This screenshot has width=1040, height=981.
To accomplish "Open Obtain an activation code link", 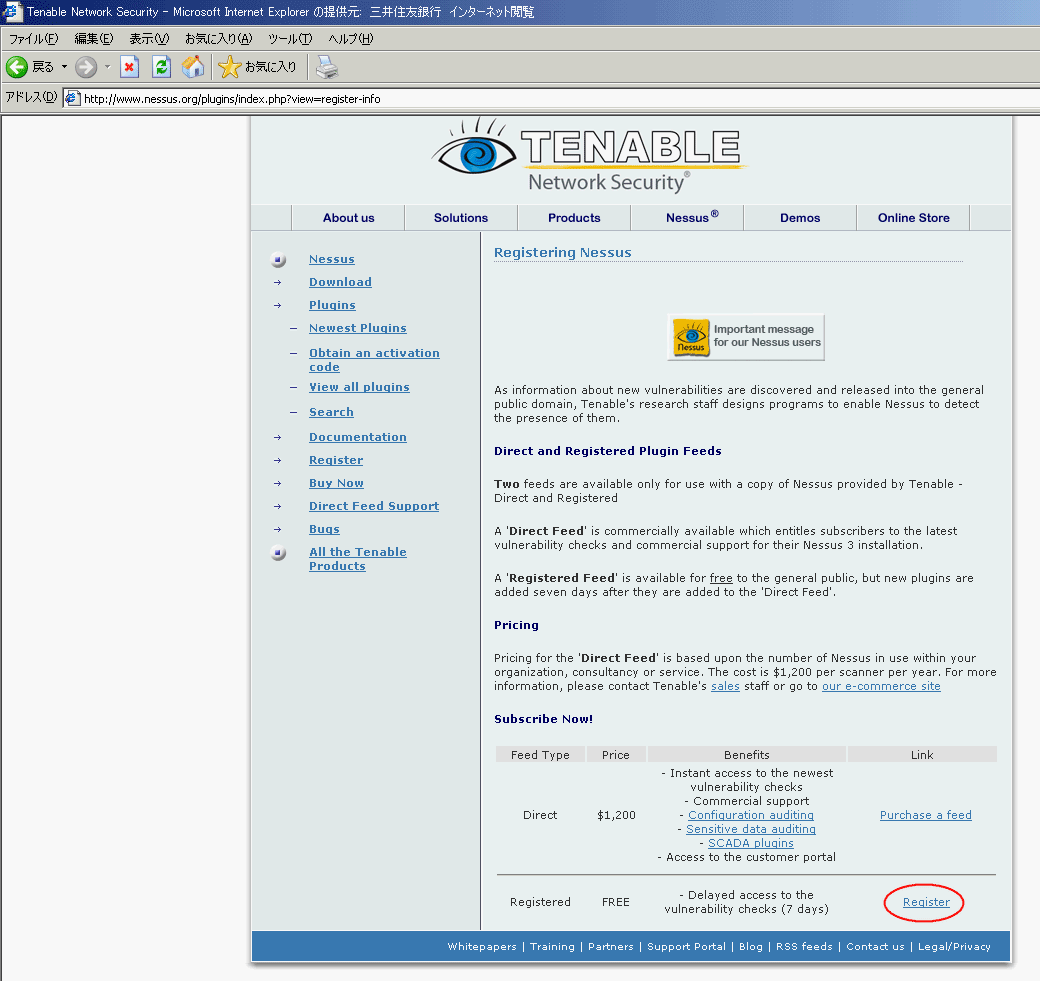I will coord(374,360).
